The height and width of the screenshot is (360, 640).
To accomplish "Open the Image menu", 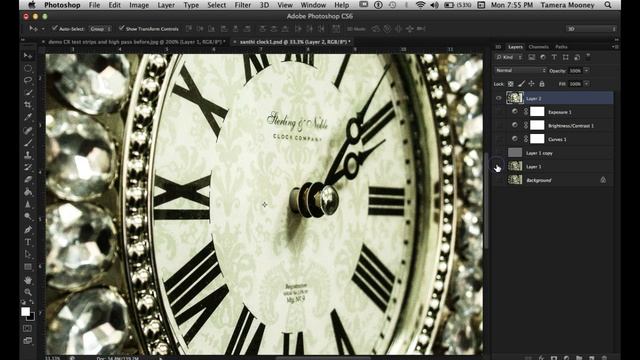I will (139, 5).
